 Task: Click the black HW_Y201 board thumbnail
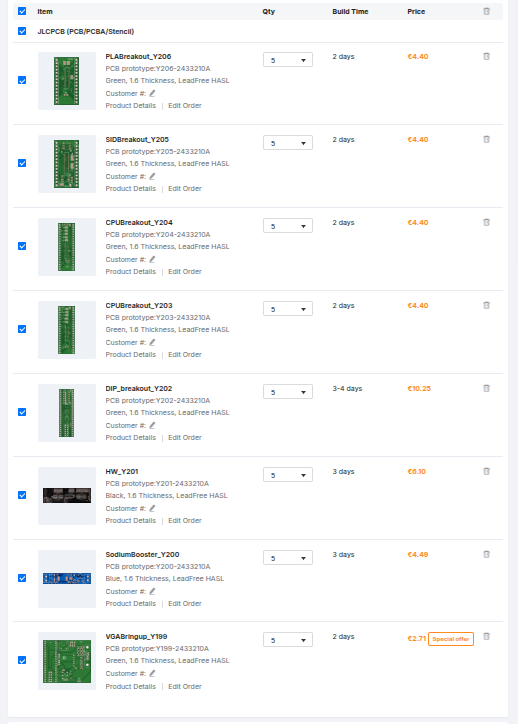tap(67, 495)
